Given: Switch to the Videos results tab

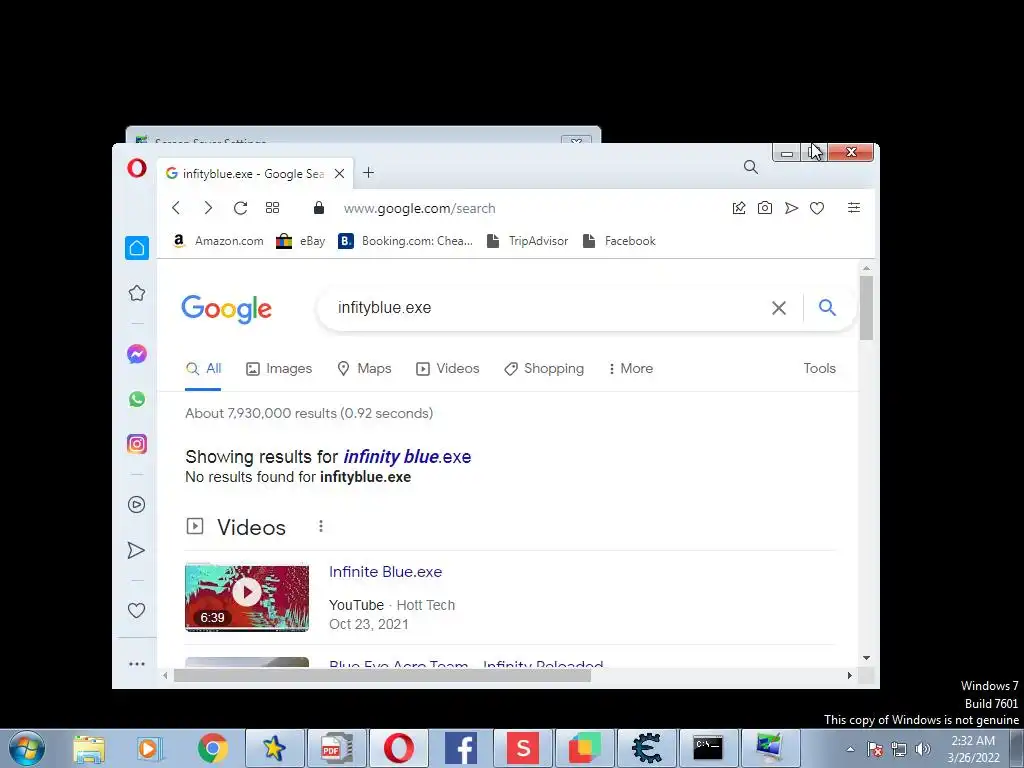Looking at the screenshot, I should point(448,368).
